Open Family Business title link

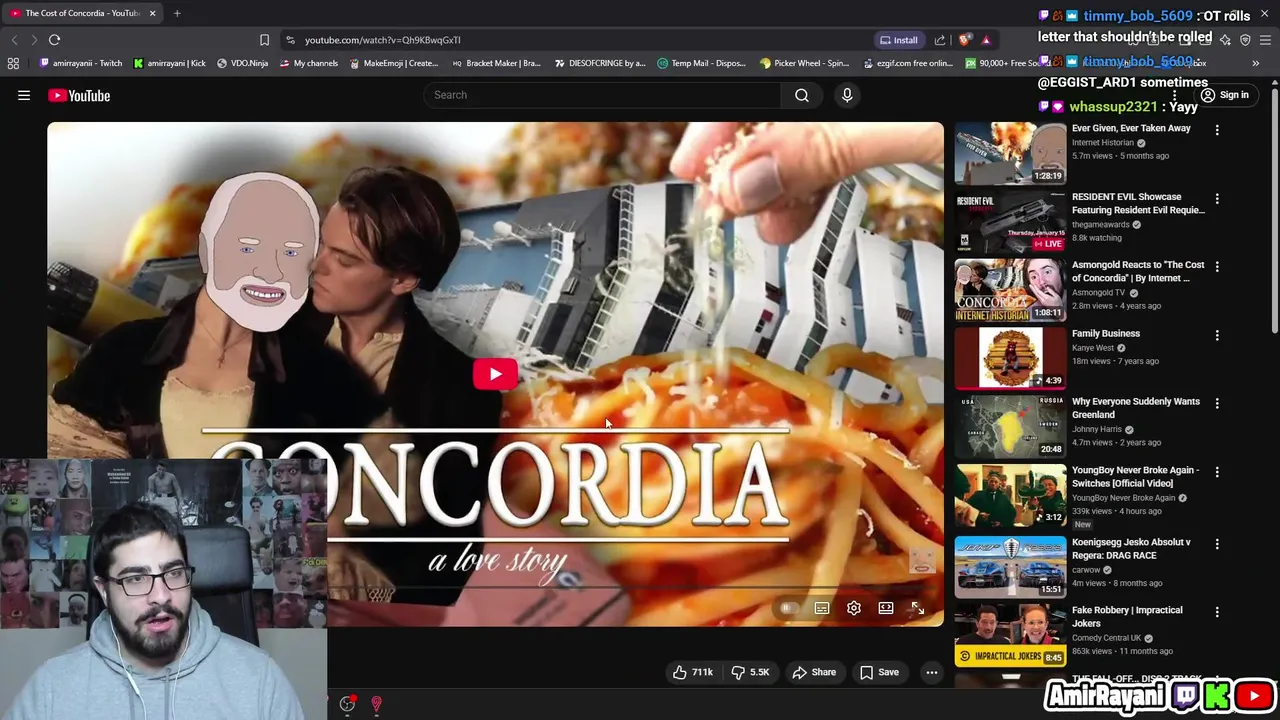[x=1105, y=334]
